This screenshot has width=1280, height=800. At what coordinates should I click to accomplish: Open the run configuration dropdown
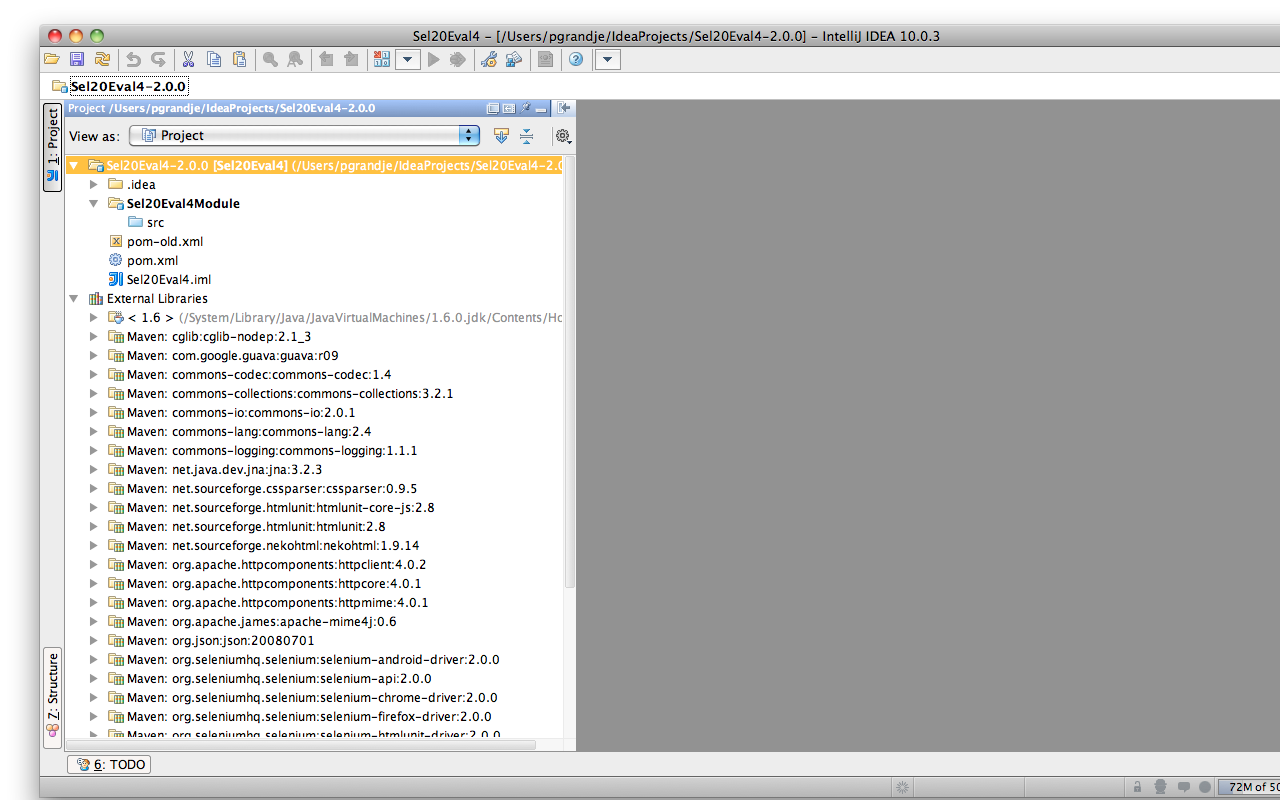(407, 60)
